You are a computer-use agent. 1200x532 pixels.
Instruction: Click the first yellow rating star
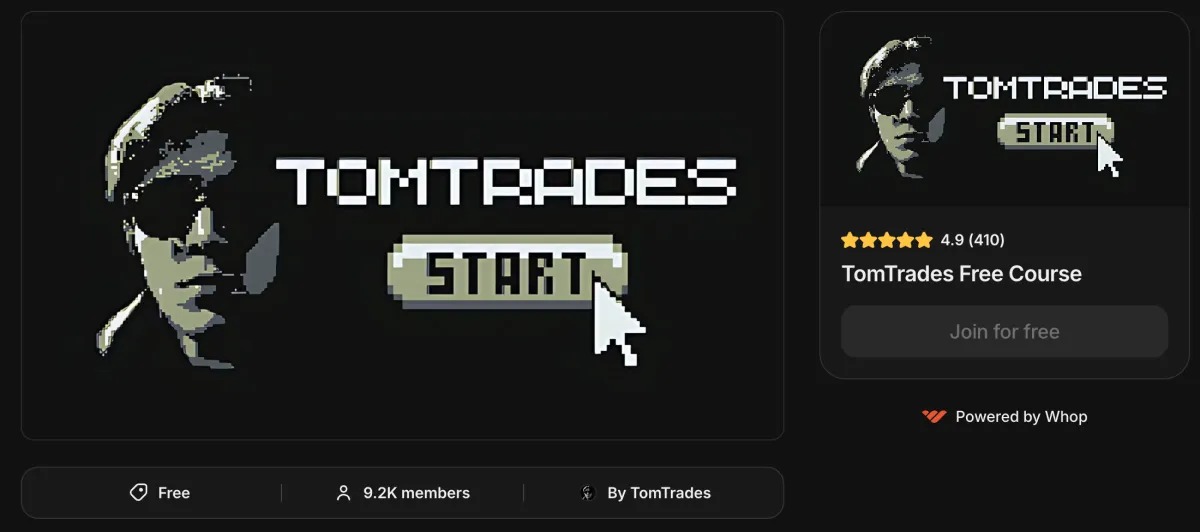point(850,240)
